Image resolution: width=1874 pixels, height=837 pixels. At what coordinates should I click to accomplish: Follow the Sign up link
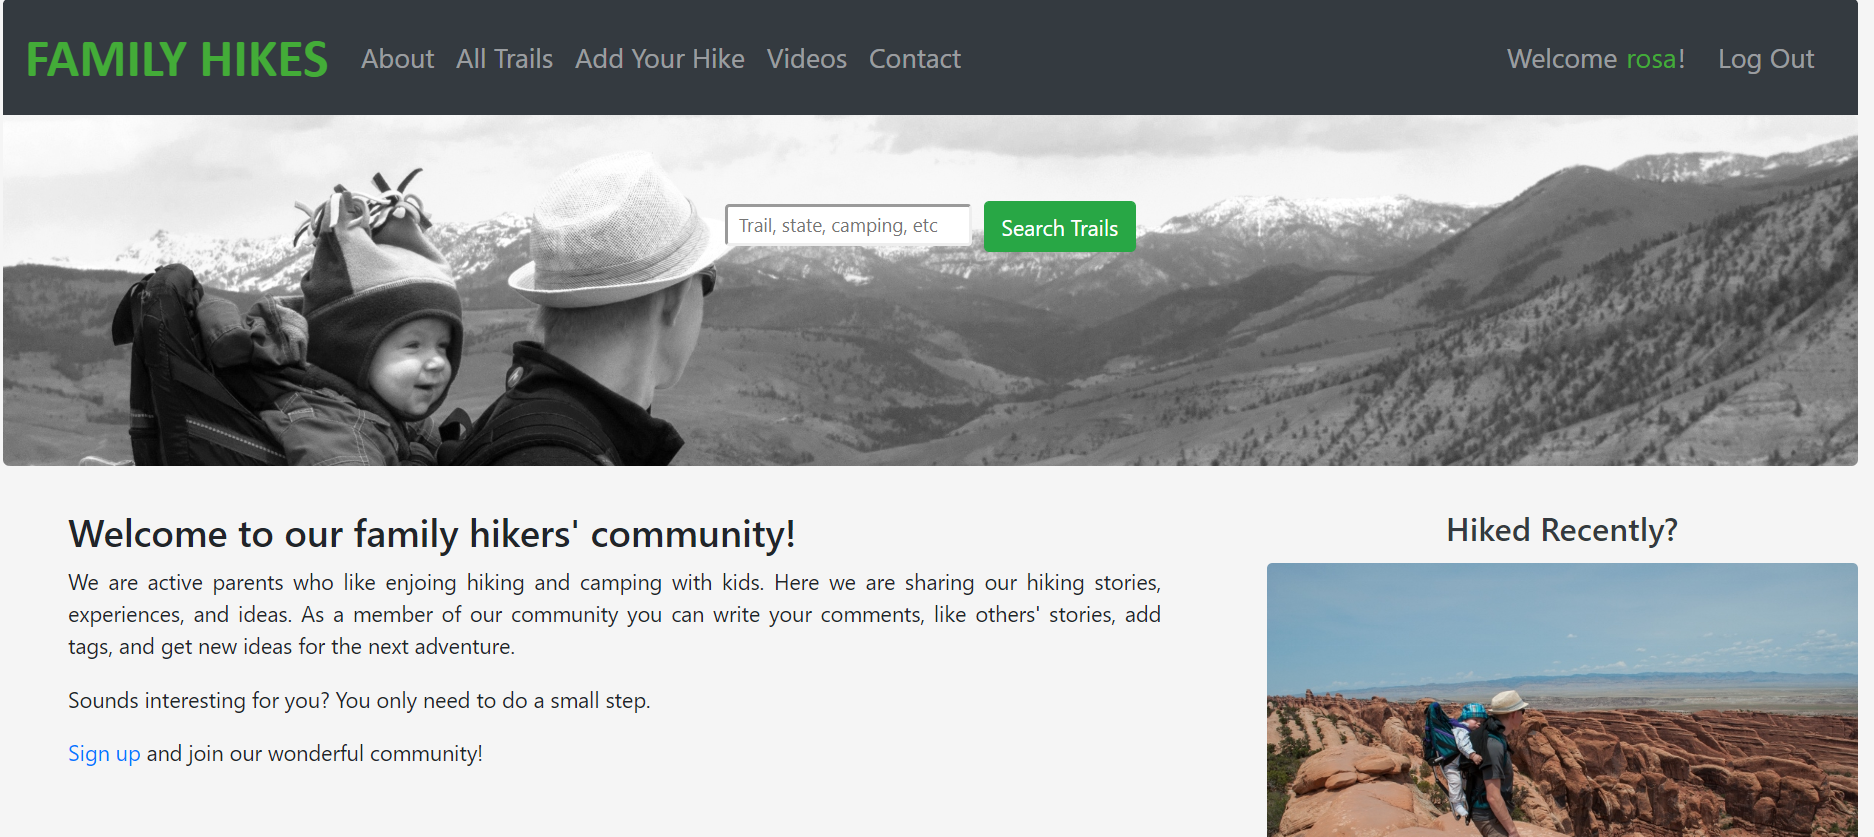(104, 753)
